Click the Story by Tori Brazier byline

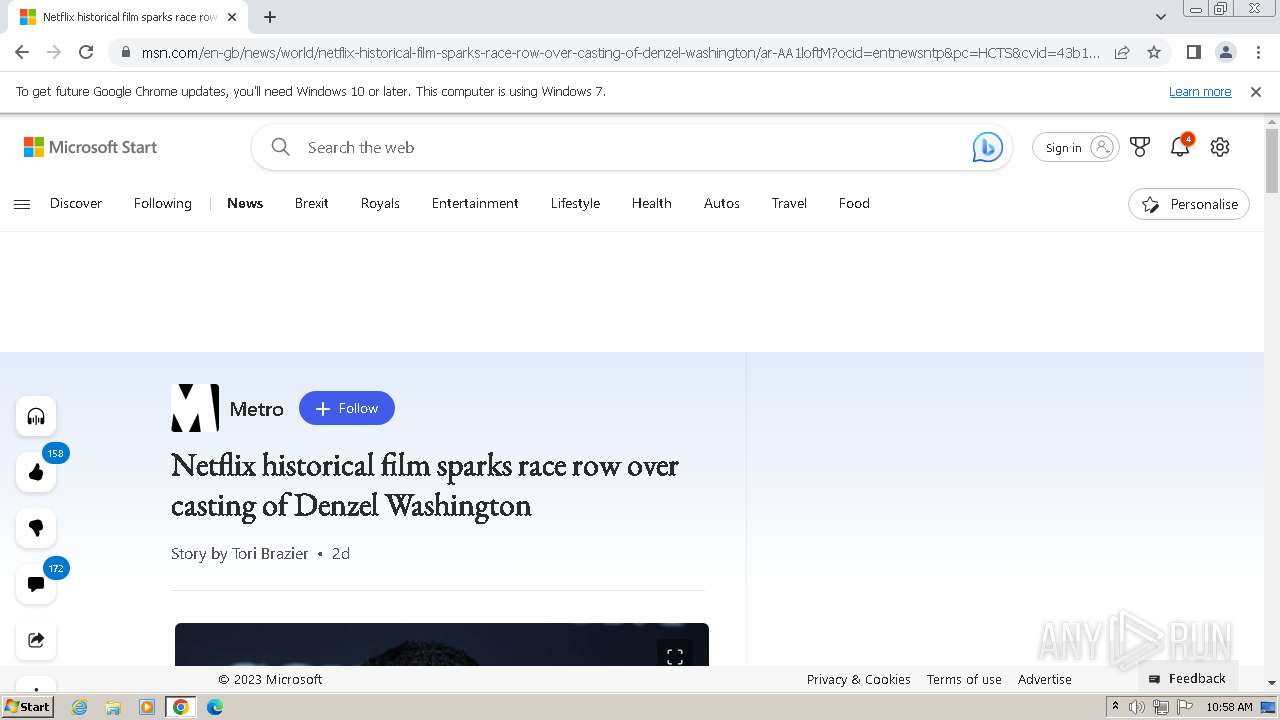pyautogui.click(x=240, y=553)
